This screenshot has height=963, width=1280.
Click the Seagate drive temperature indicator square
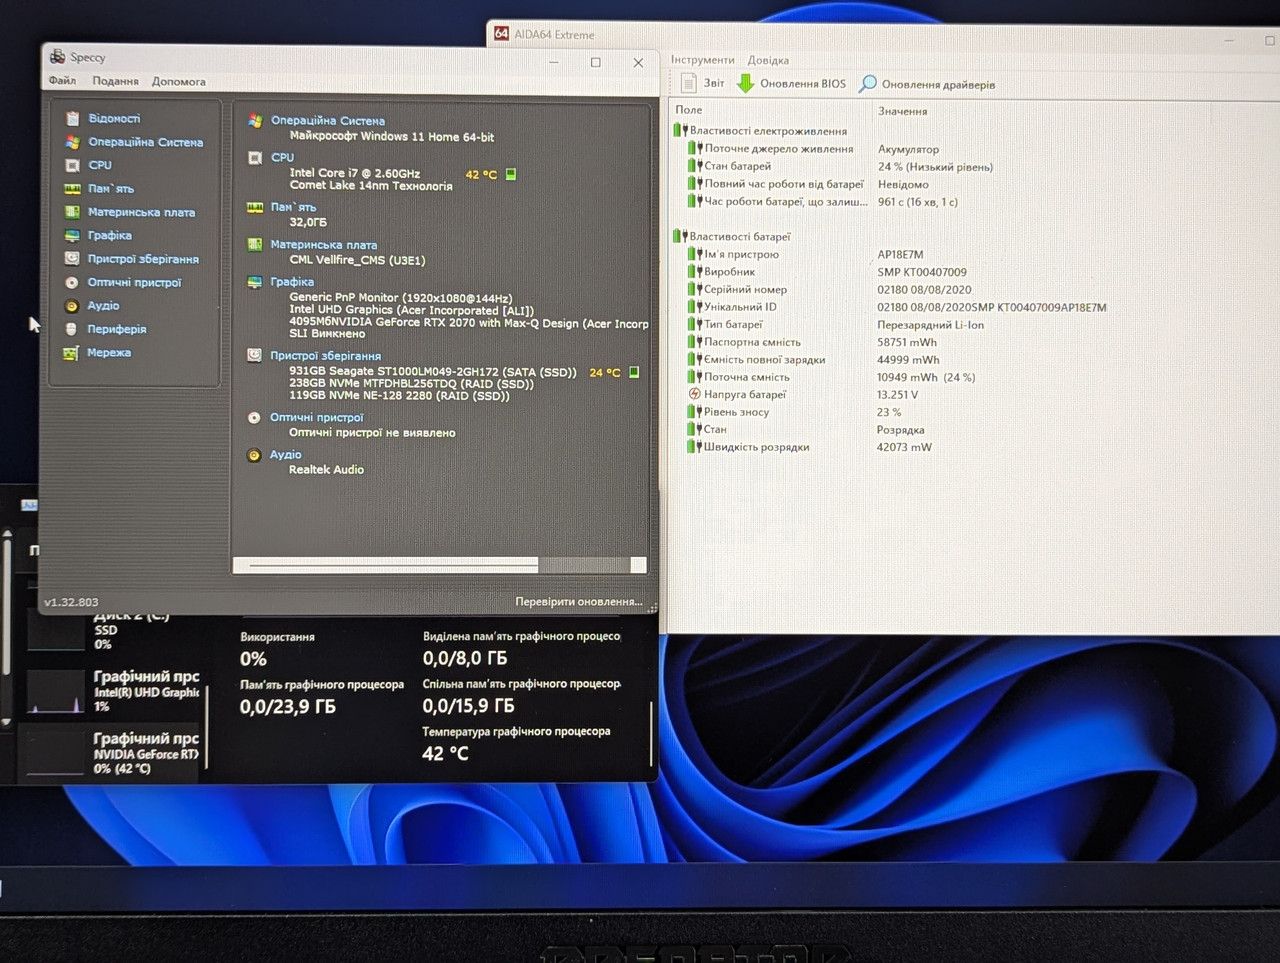(634, 372)
